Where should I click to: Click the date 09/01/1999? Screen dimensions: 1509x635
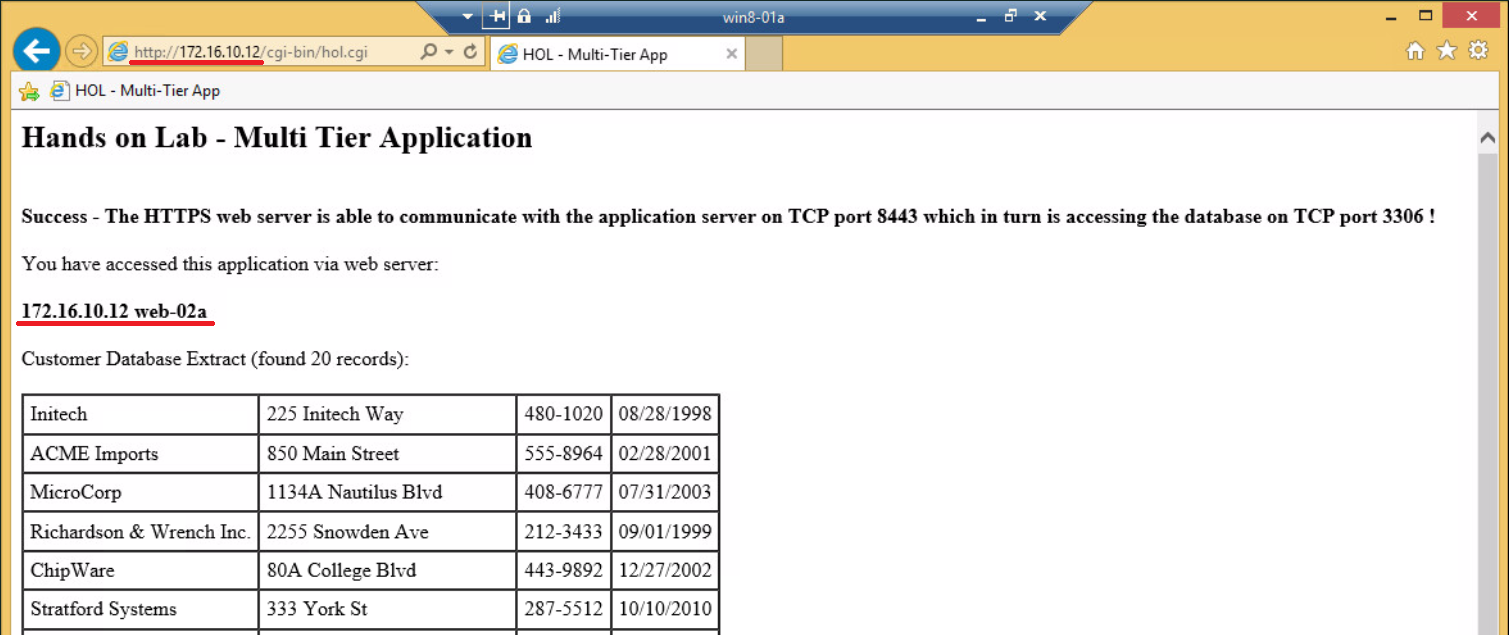(x=665, y=532)
